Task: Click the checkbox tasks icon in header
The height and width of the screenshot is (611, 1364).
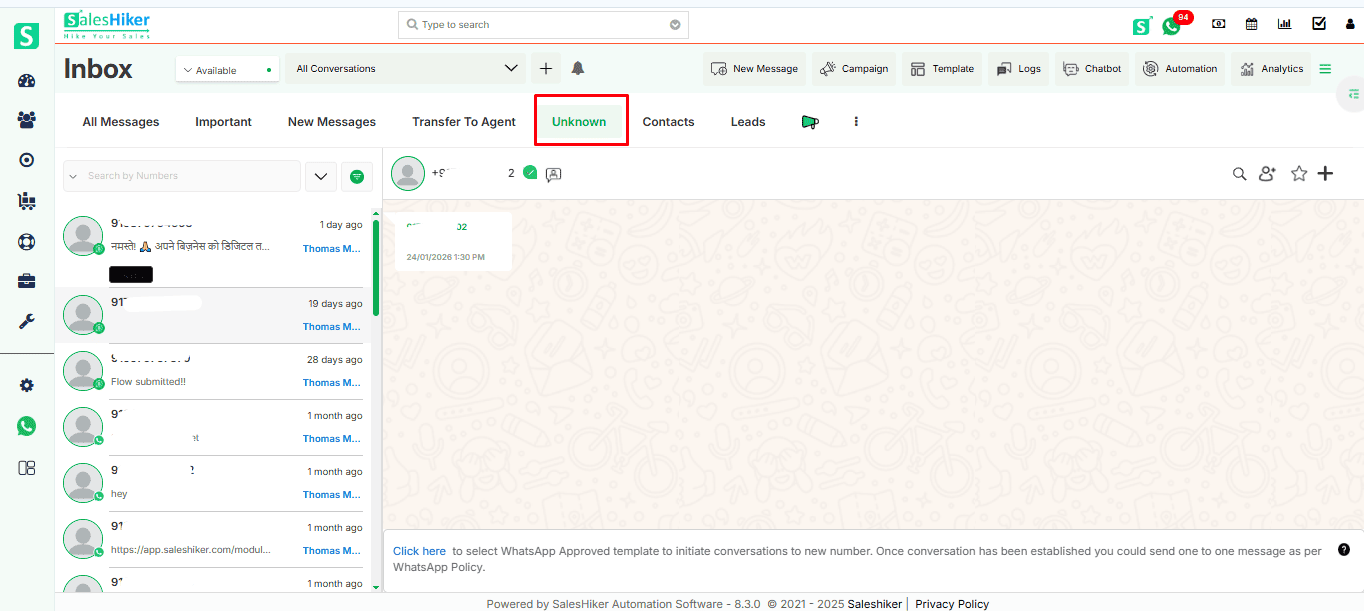Action: (1319, 25)
